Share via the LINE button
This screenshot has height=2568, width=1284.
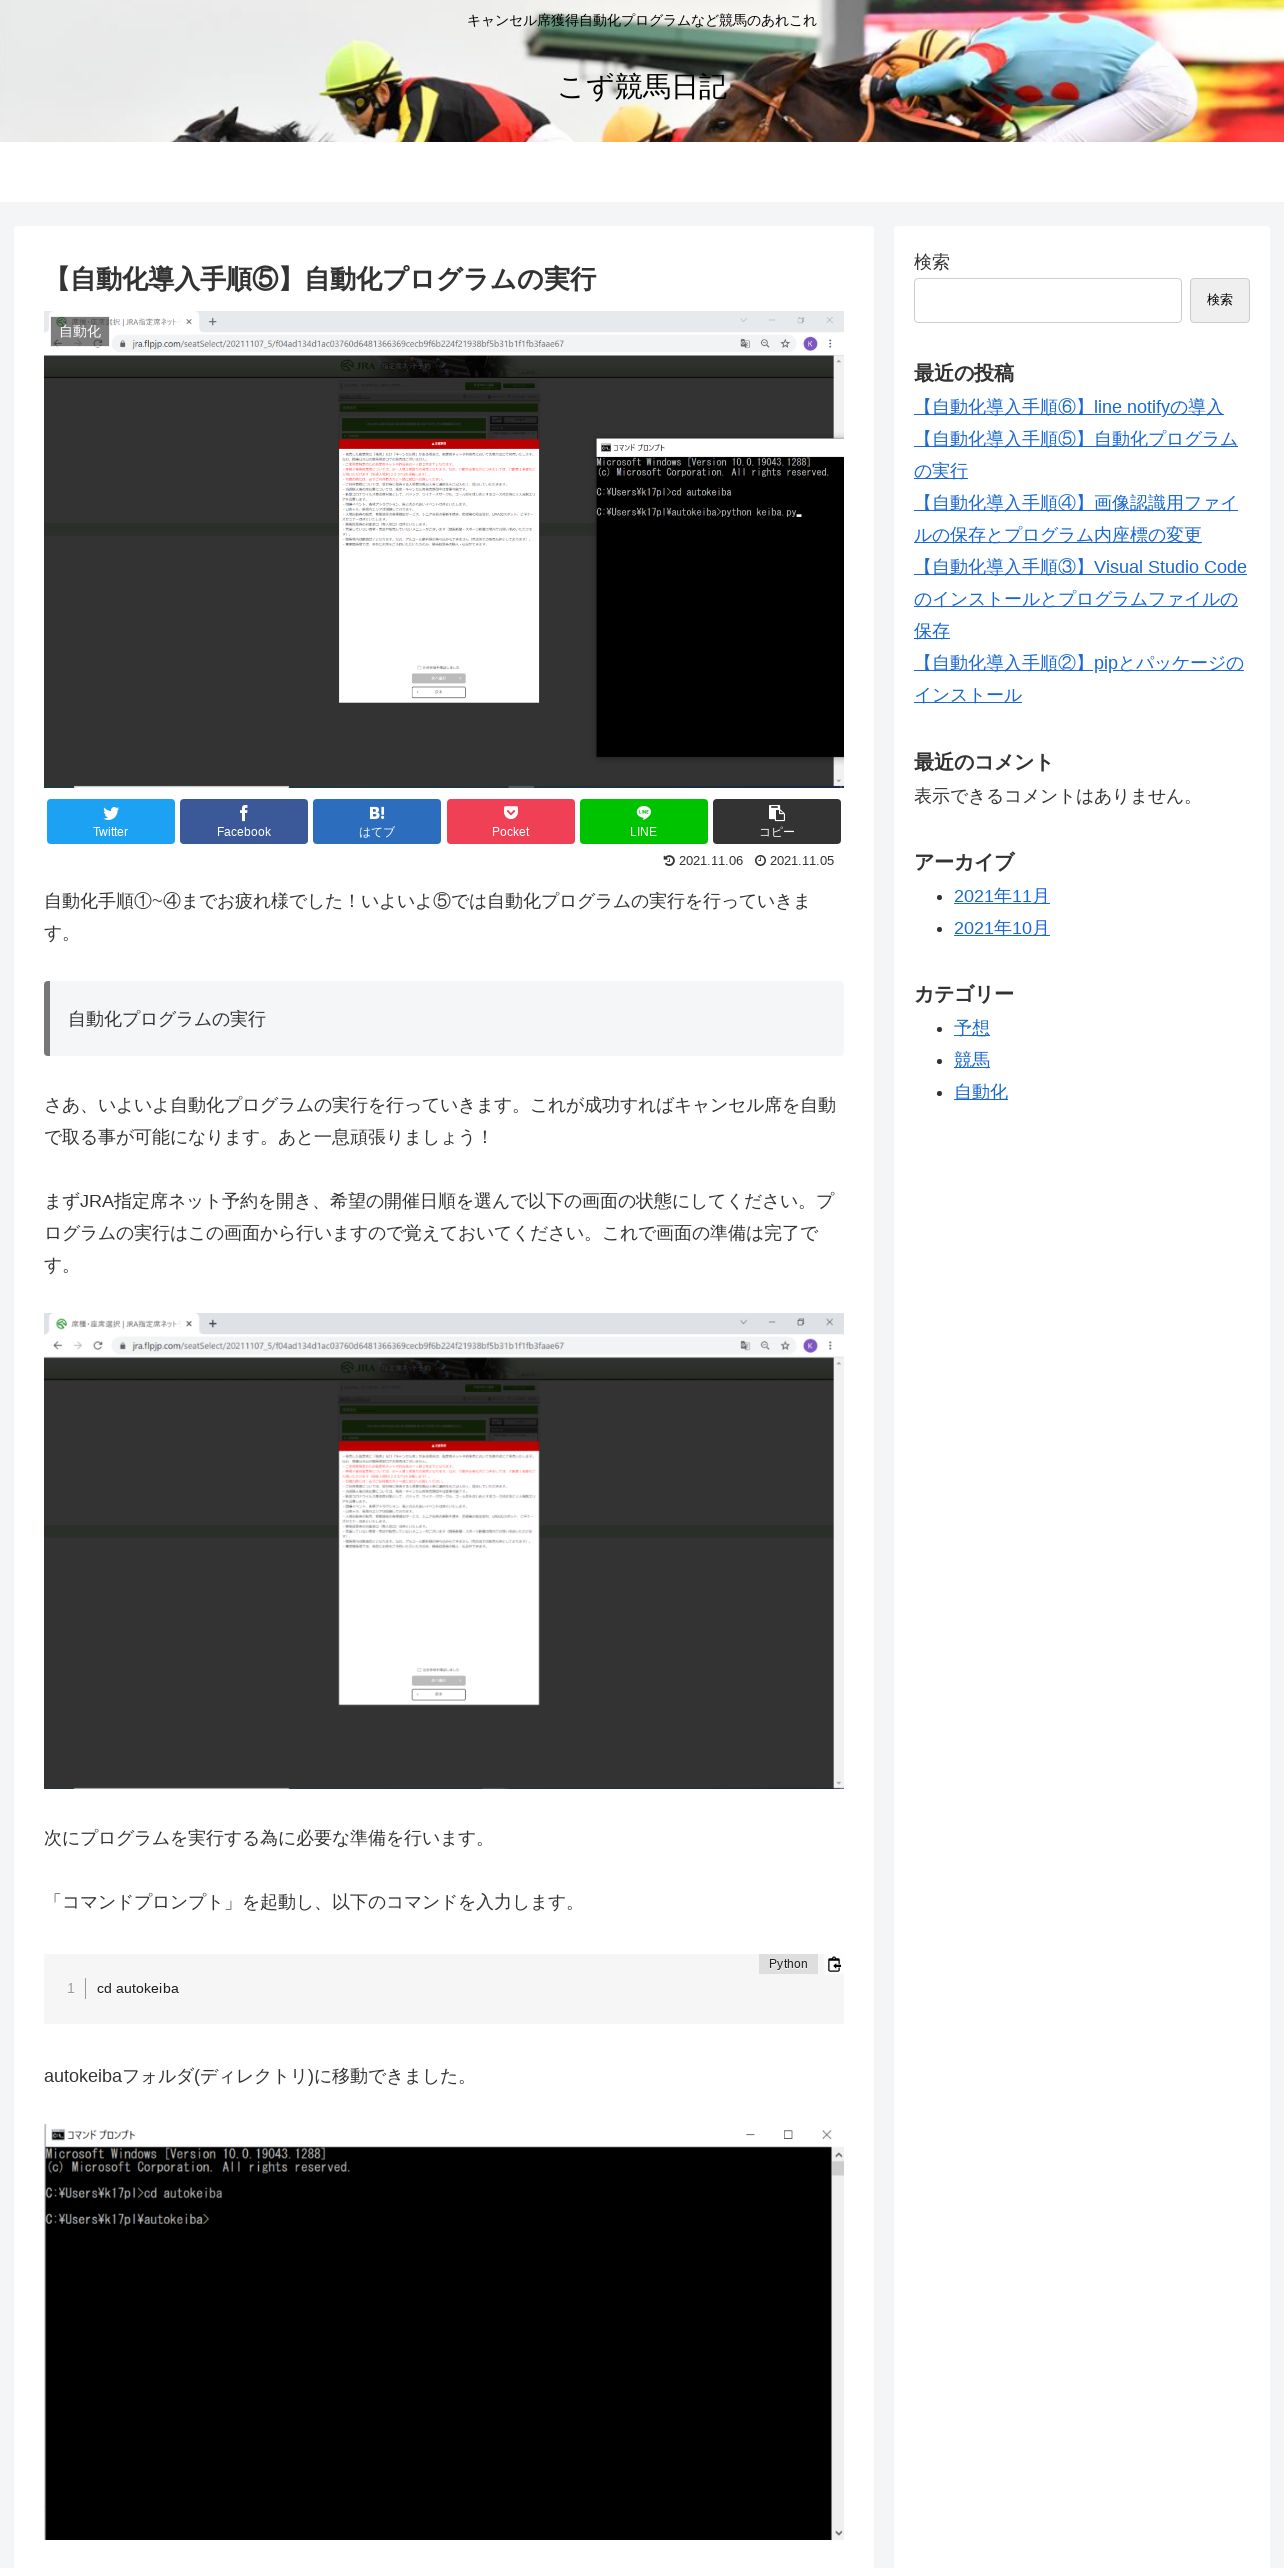644,821
